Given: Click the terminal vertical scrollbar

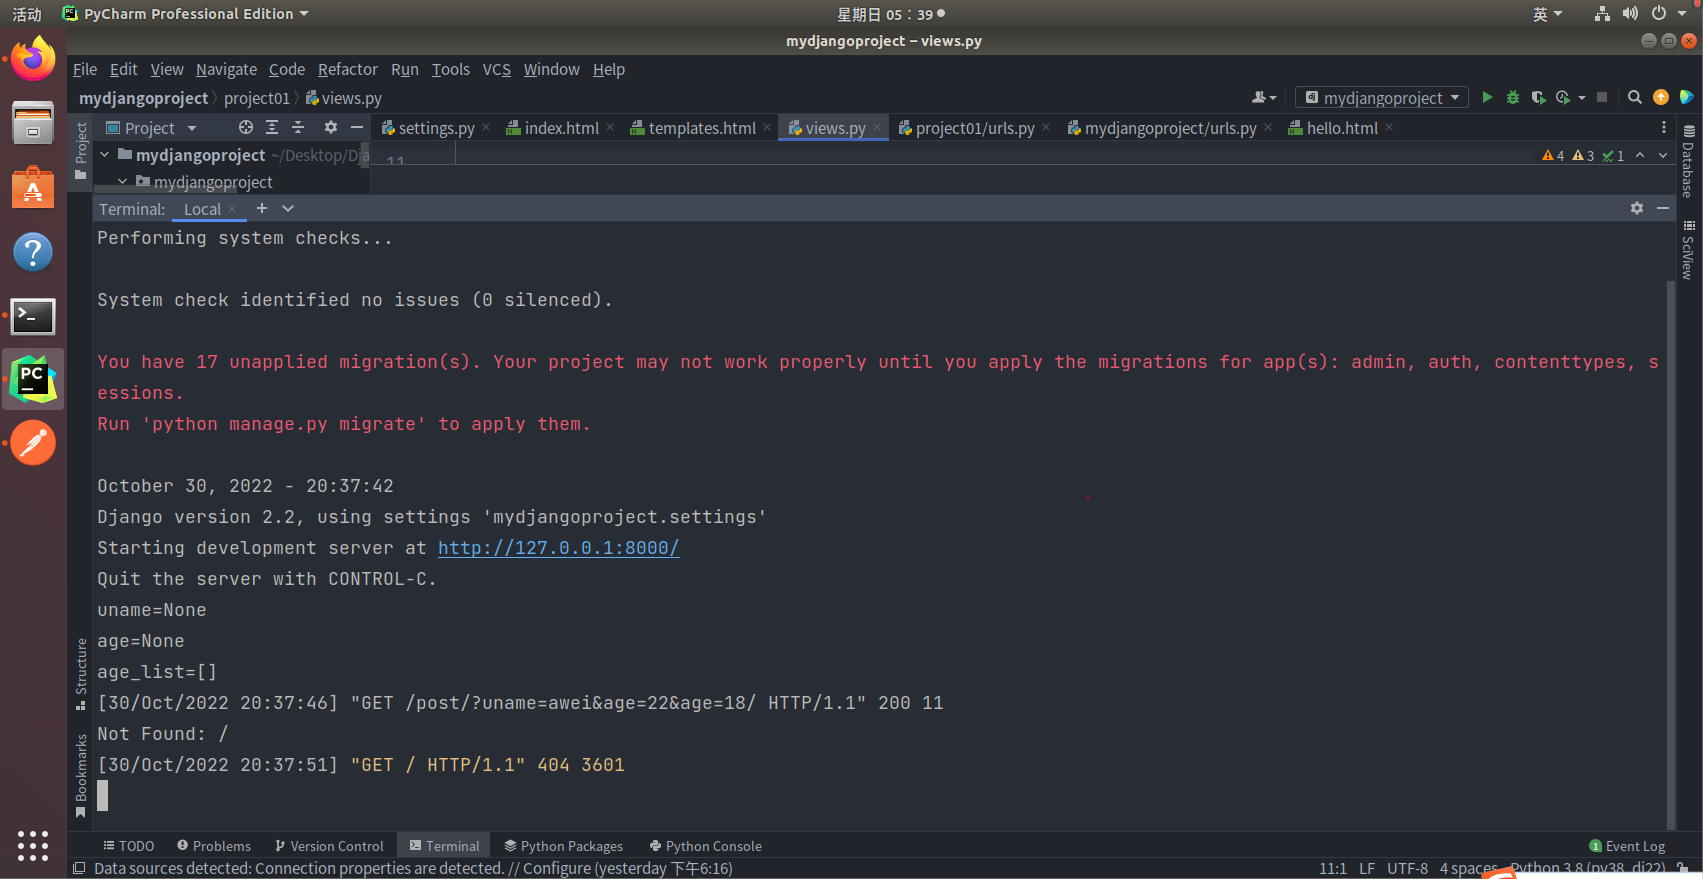Looking at the screenshot, I should (x=1670, y=555).
